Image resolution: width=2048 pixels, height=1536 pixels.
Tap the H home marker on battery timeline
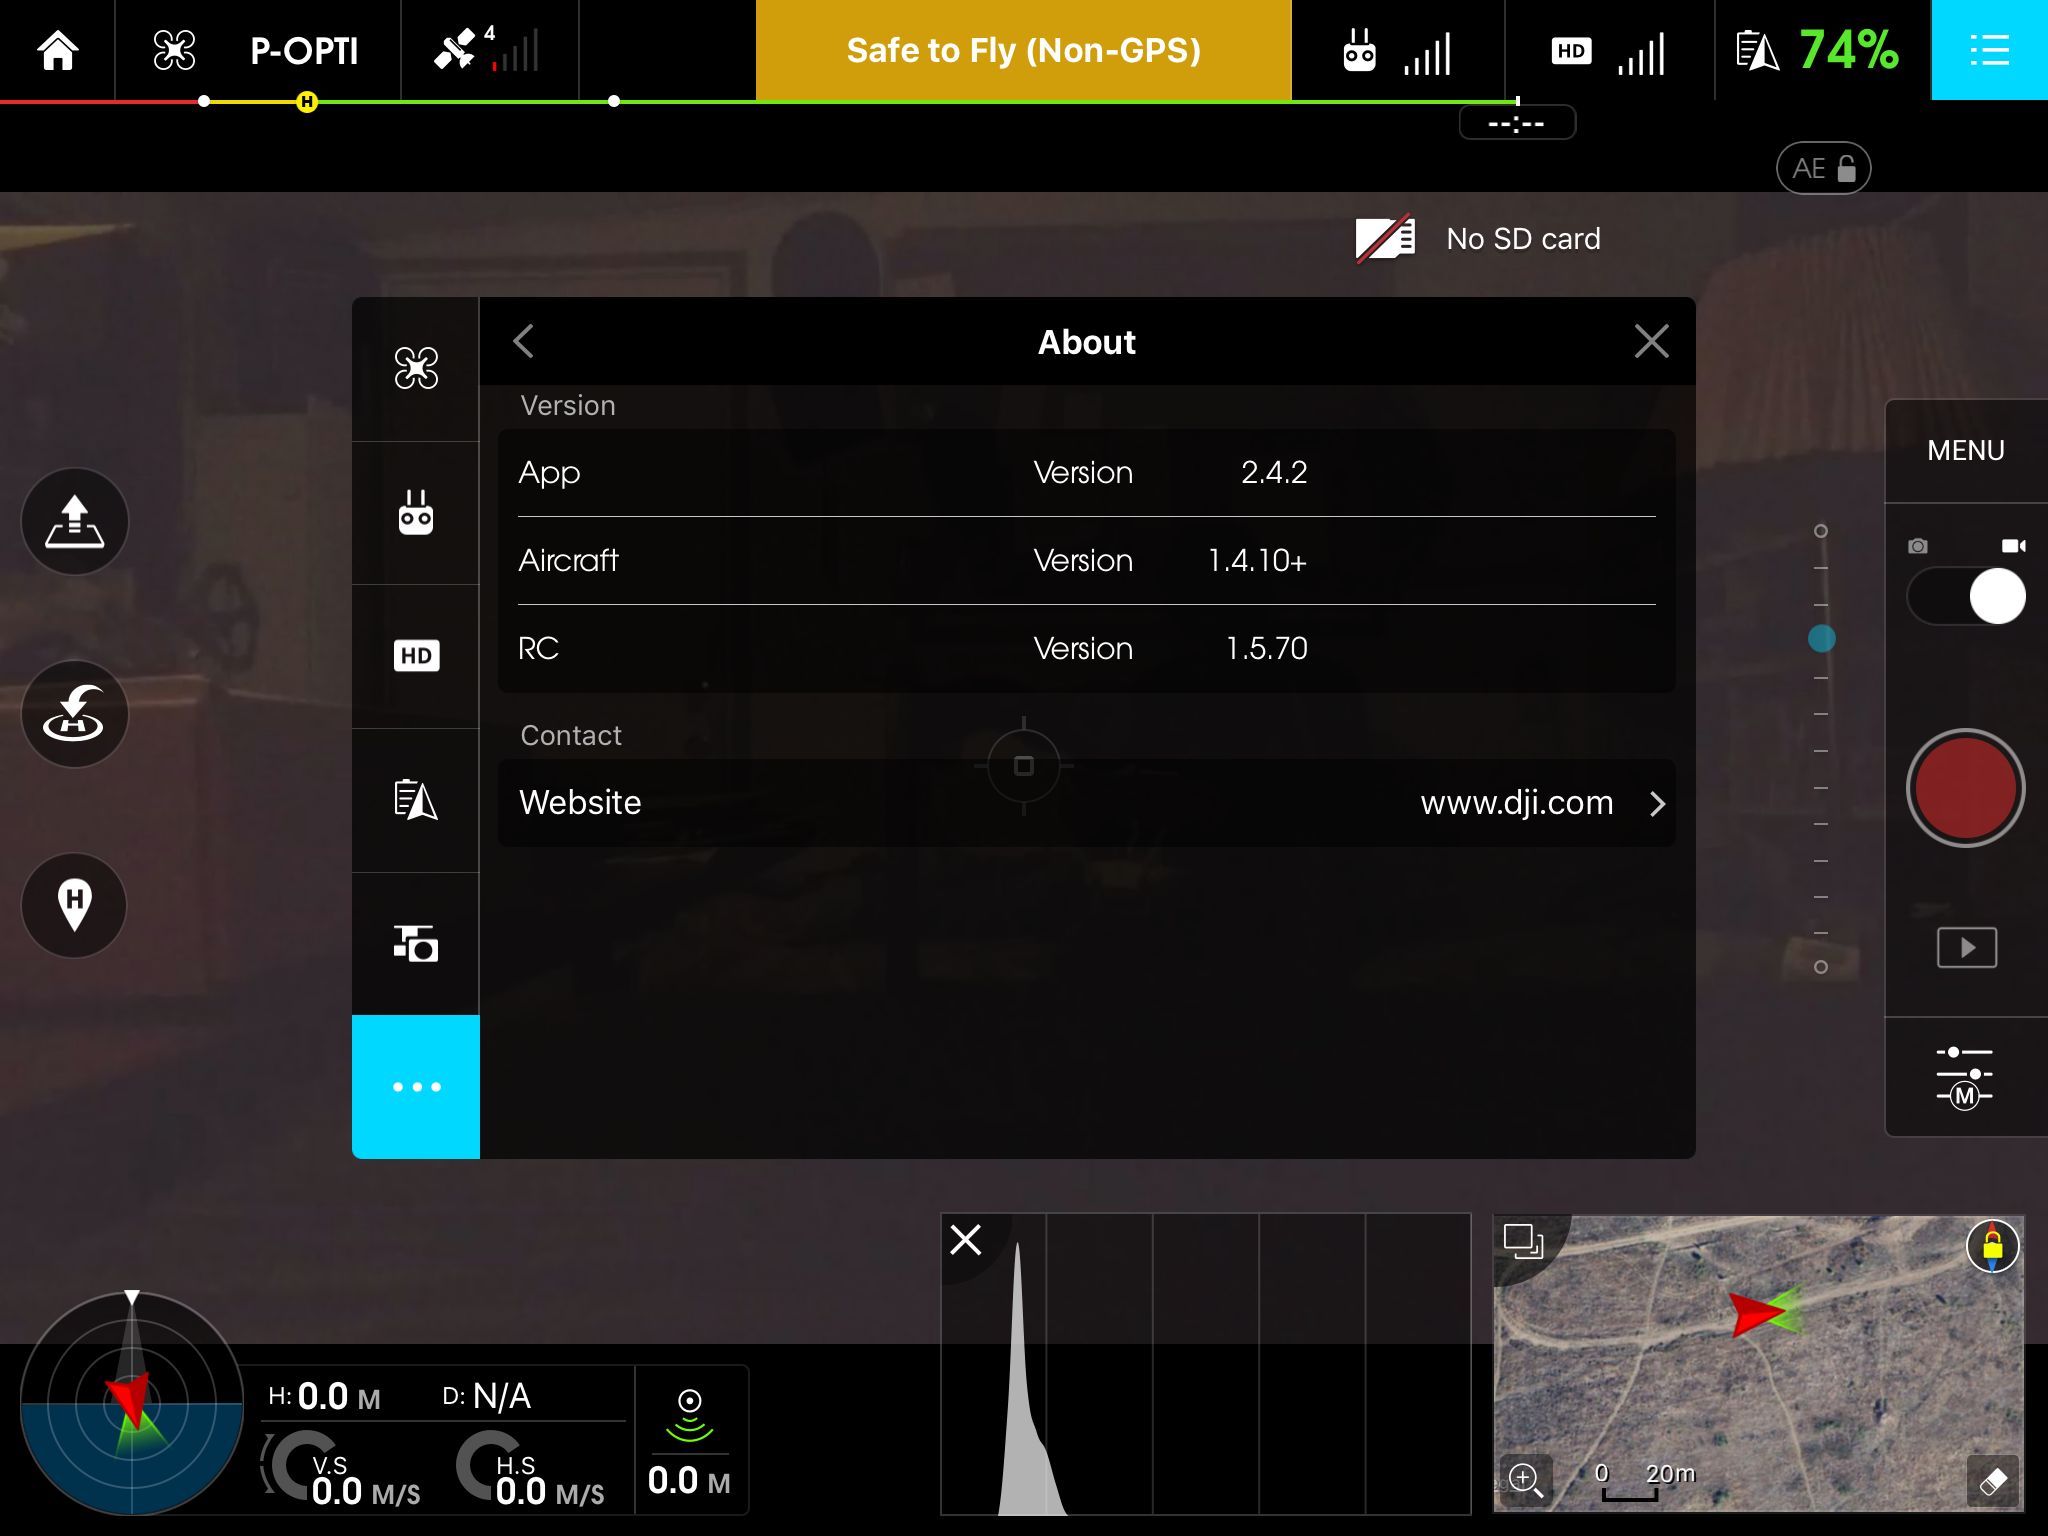click(x=307, y=101)
